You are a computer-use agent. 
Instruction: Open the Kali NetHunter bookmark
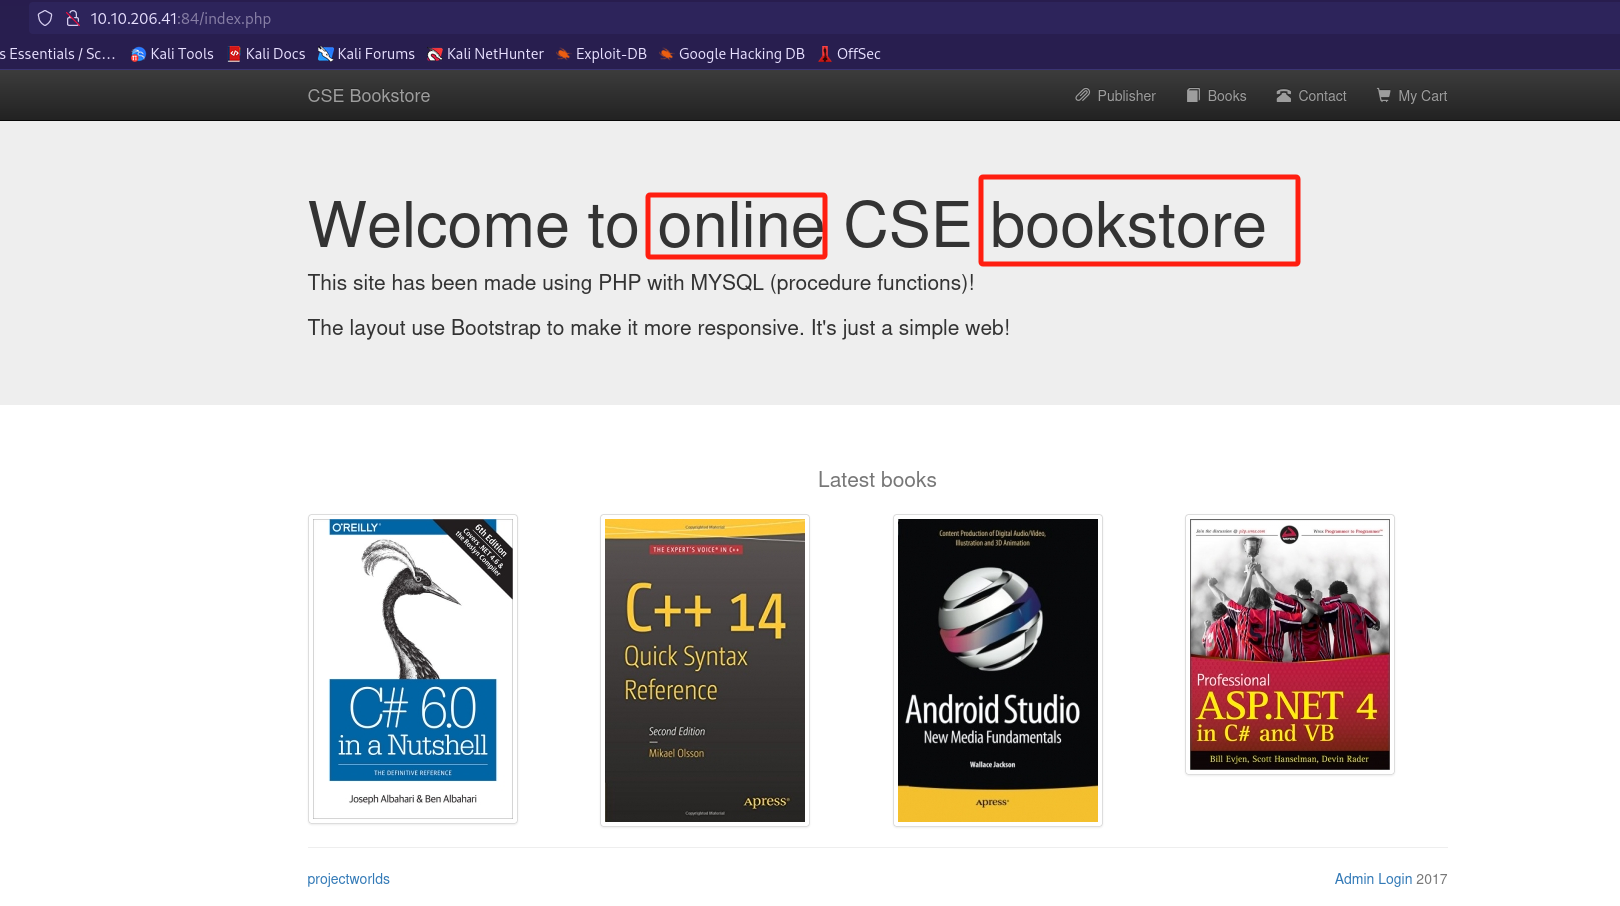(486, 54)
